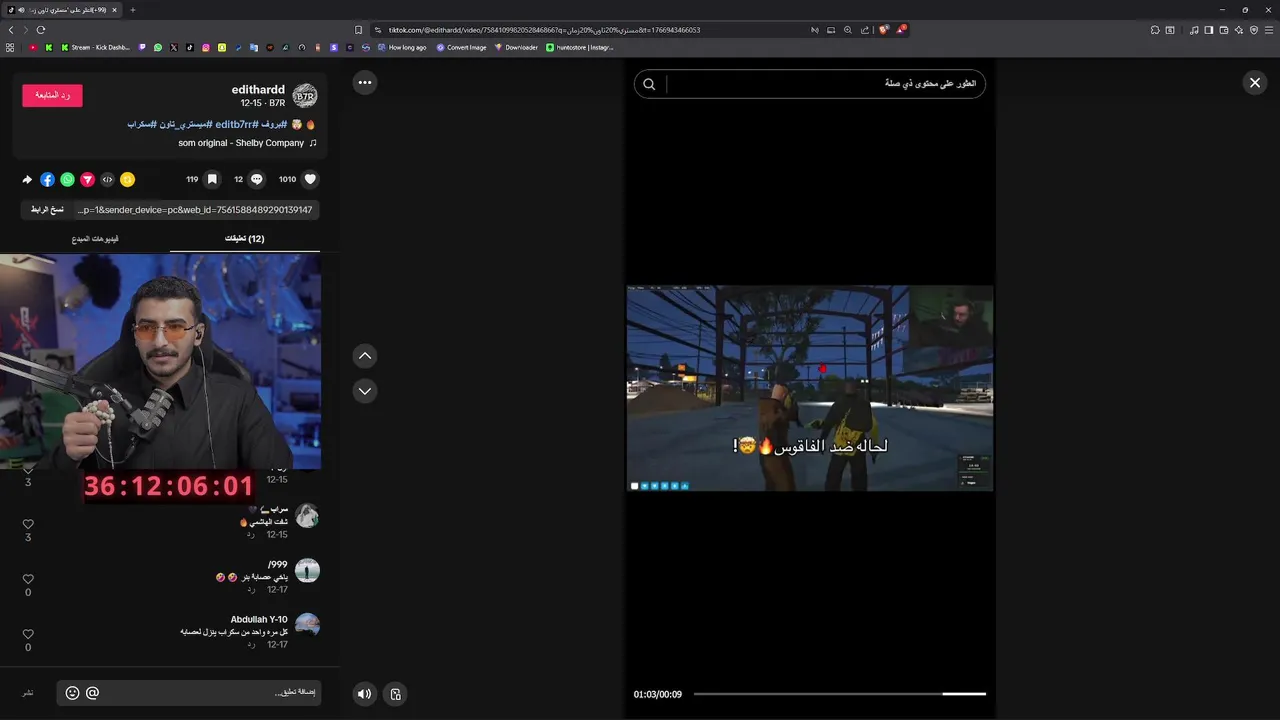Reload the page in browser

(41, 30)
